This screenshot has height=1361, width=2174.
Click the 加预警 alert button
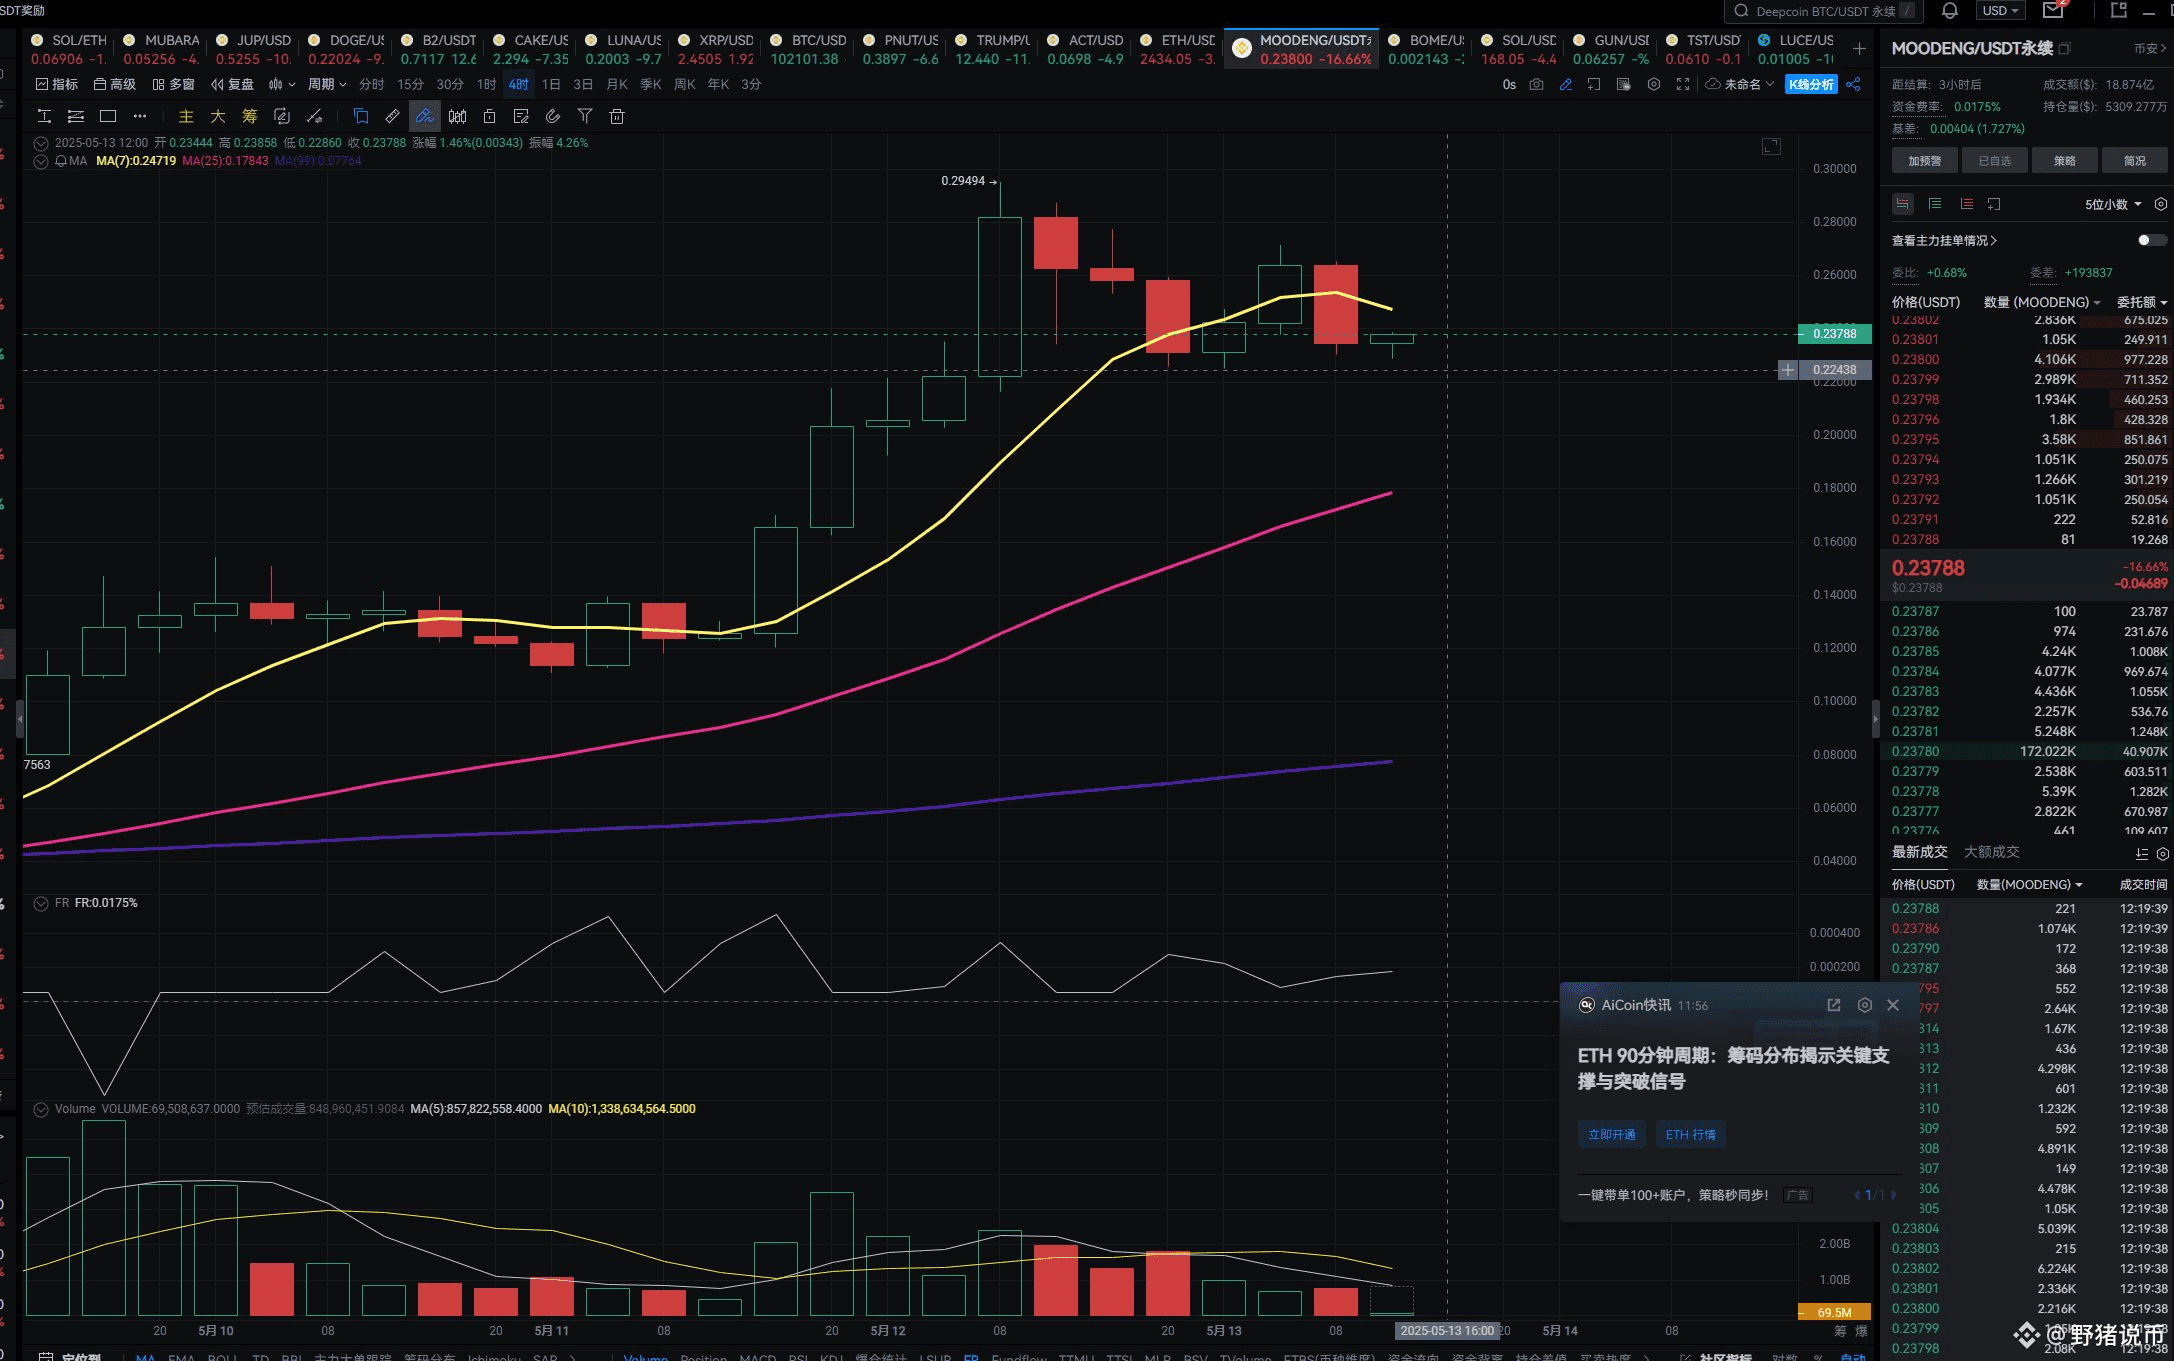click(x=1924, y=160)
